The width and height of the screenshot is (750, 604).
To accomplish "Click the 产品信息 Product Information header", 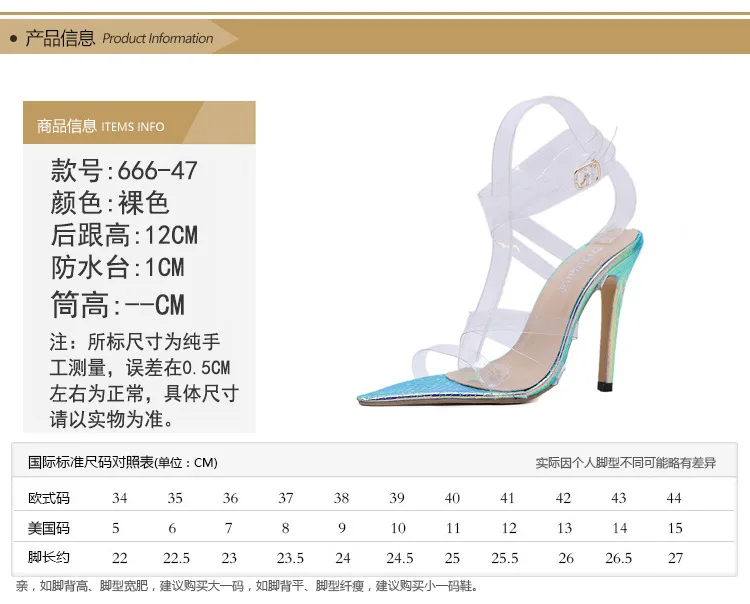I will [119, 38].
